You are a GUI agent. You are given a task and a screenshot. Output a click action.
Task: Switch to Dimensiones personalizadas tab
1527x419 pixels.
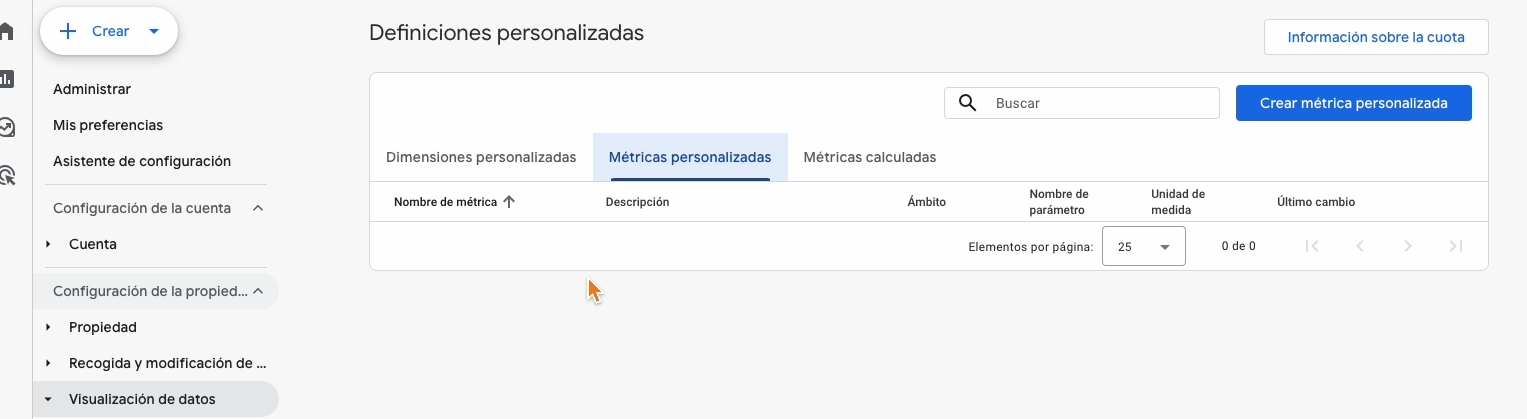481,157
